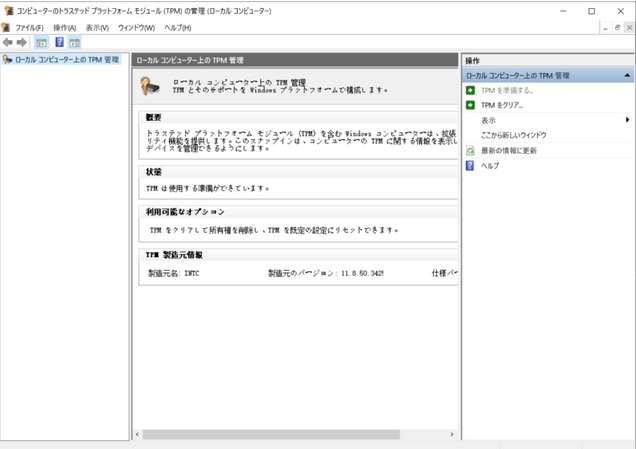Open the ファイル(F) menu
The image size is (636, 449).
click(x=29, y=27)
